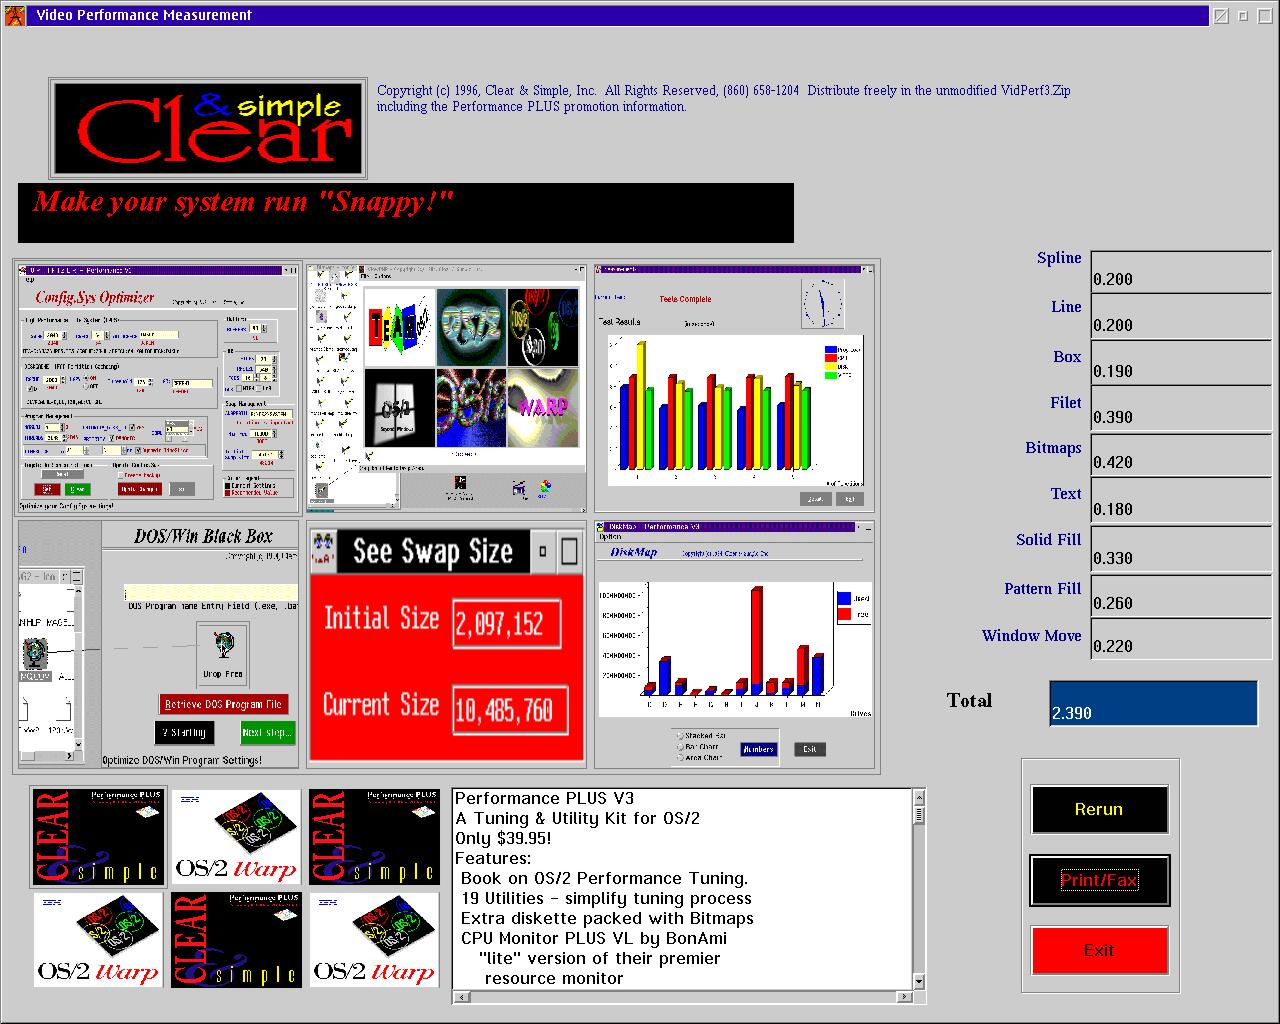The image size is (1280, 1024).
Task: Select the See Swap Size screenshot
Action: coord(446,644)
